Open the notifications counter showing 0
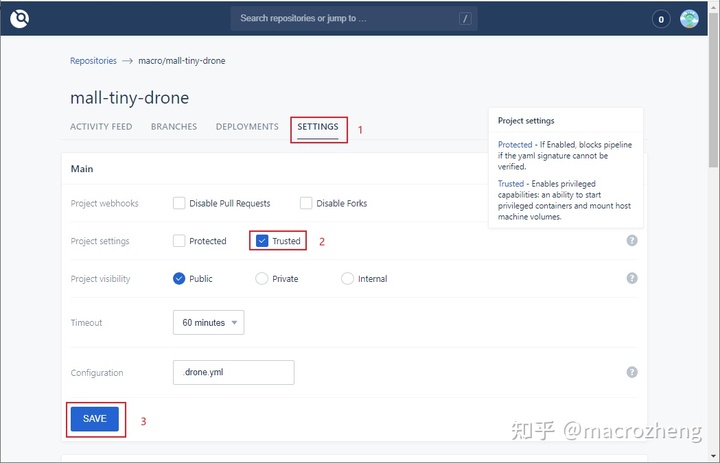 661,19
